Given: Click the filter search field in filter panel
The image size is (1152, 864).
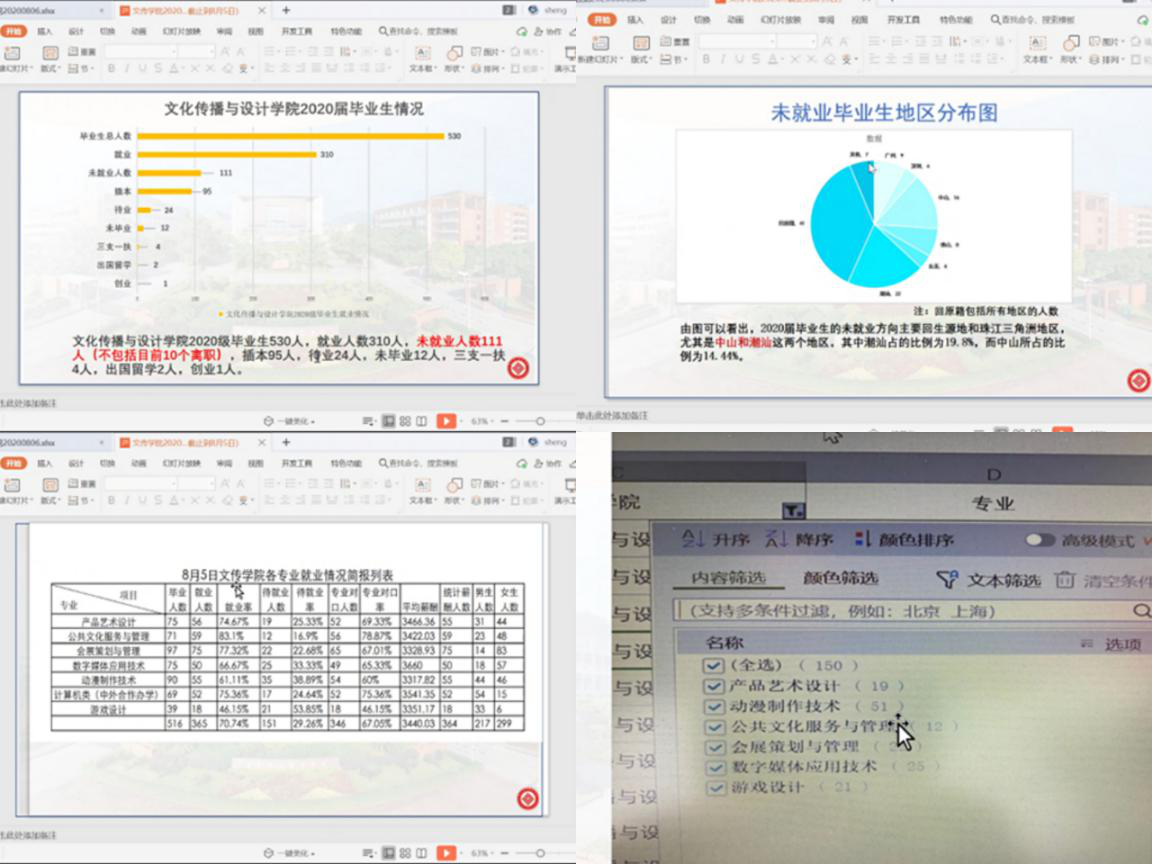Looking at the screenshot, I should tap(913, 611).
